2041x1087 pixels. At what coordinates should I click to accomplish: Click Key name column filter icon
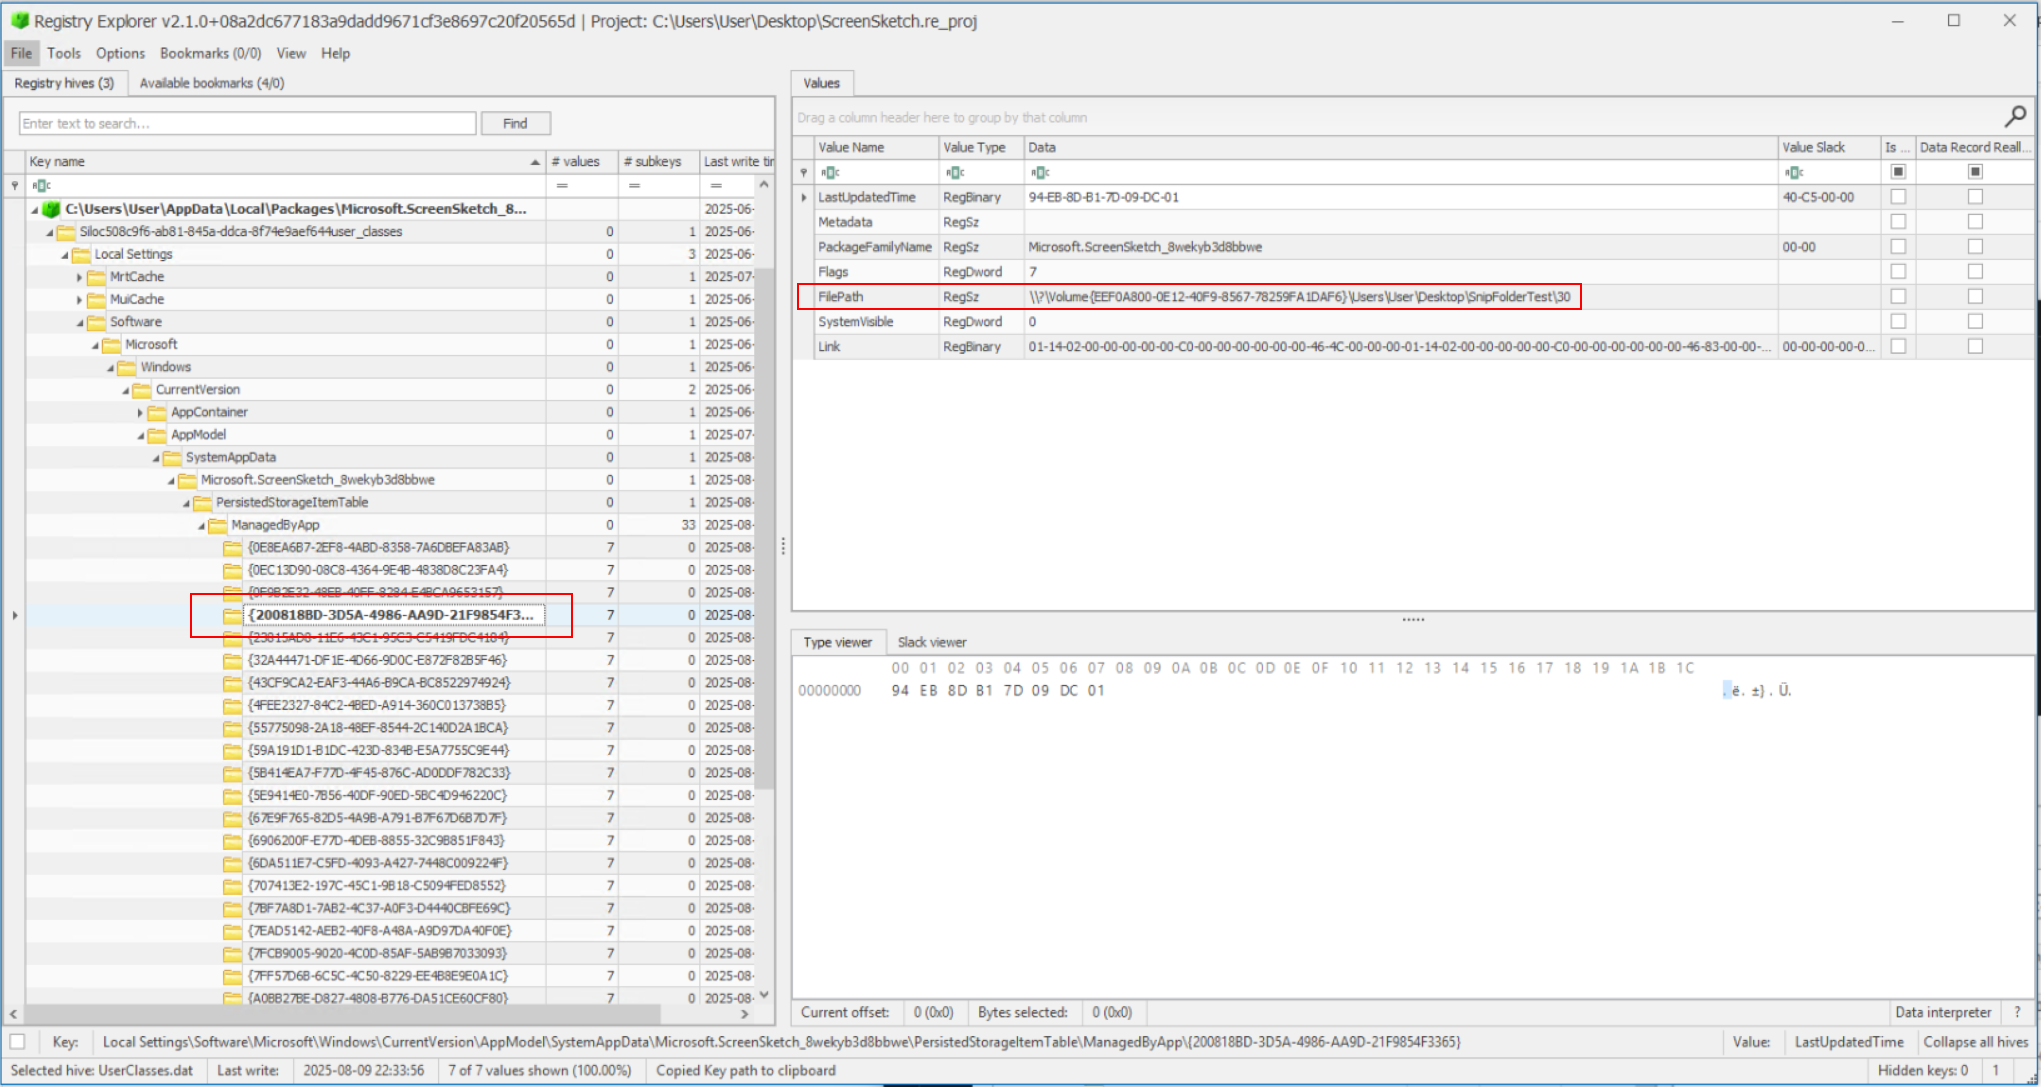(41, 185)
